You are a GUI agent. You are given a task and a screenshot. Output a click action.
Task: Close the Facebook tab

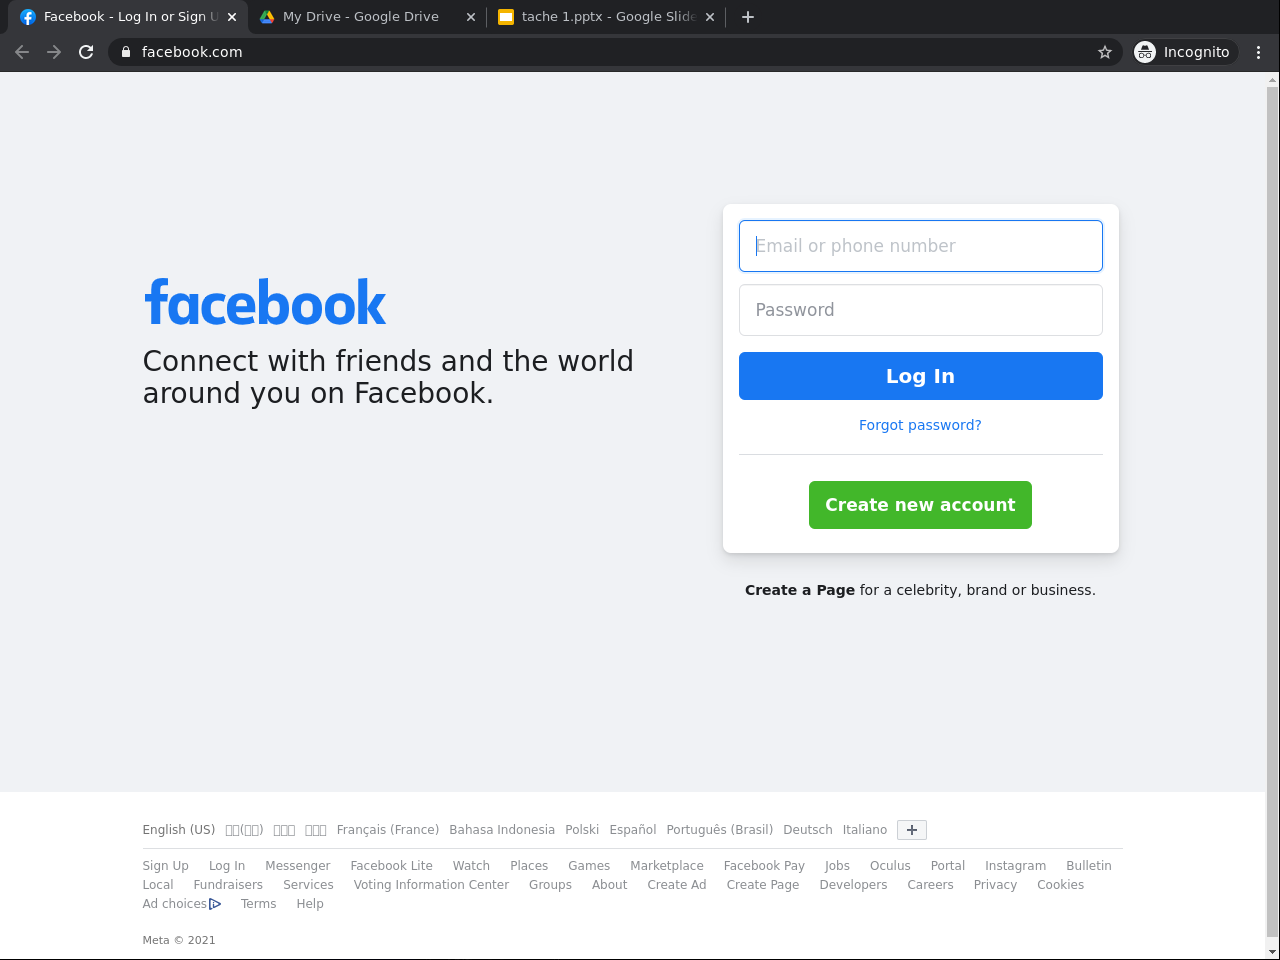(232, 17)
